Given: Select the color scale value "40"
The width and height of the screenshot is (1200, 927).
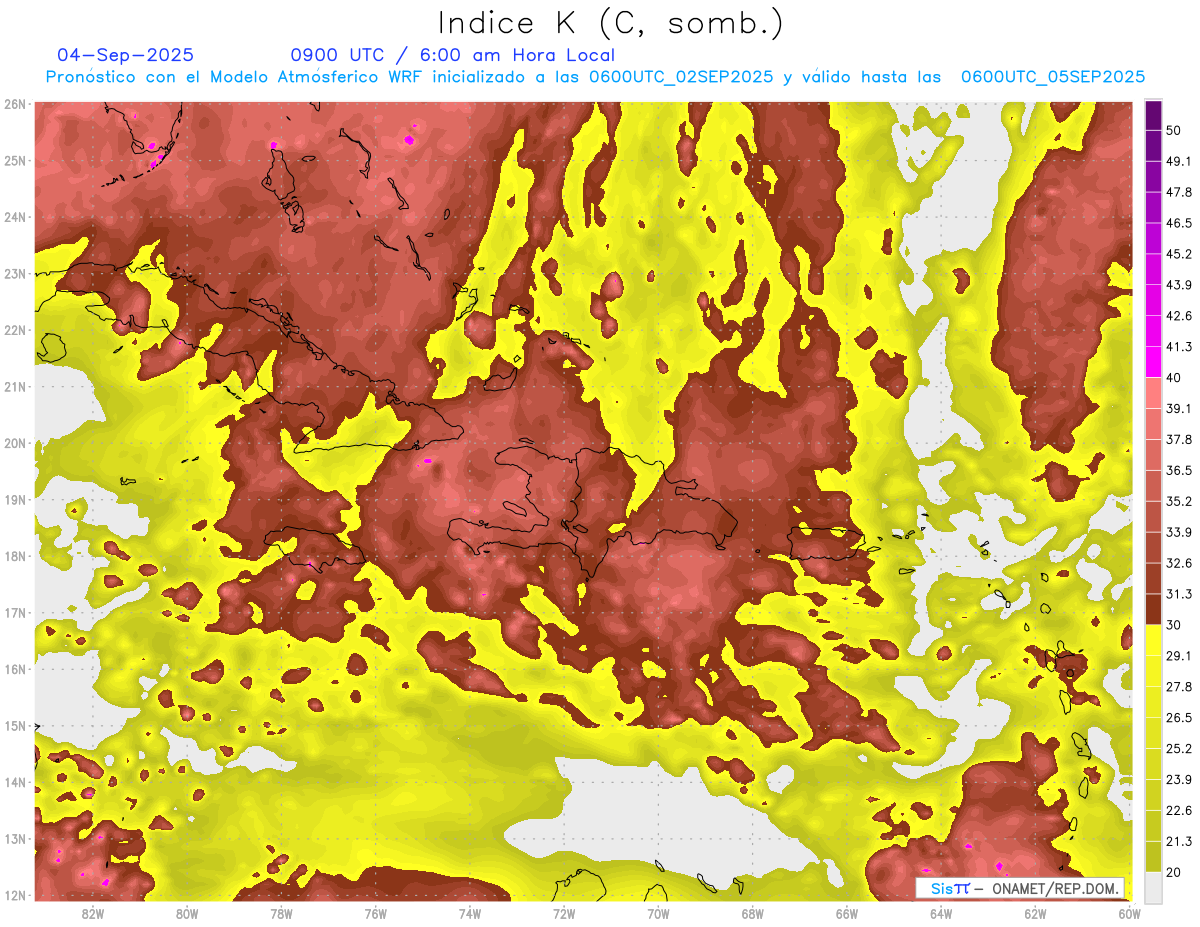Looking at the screenshot, I should (1174, 377).
